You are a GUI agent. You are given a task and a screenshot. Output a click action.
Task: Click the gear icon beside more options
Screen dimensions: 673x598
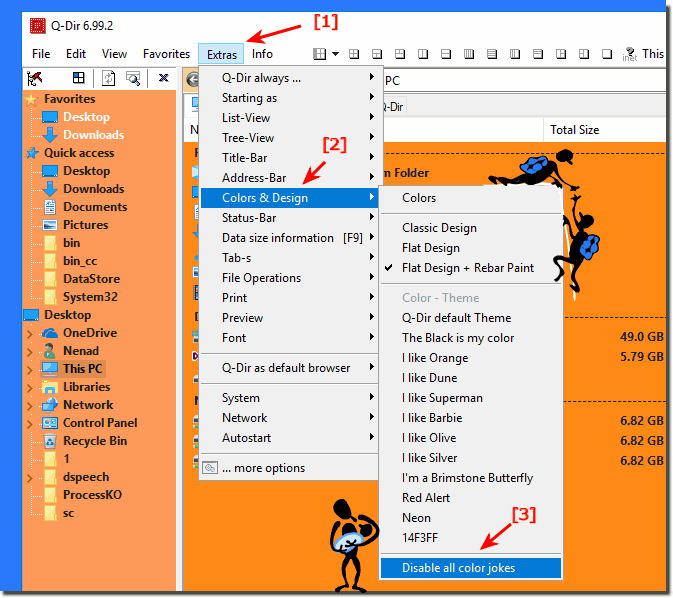point(210,467)
